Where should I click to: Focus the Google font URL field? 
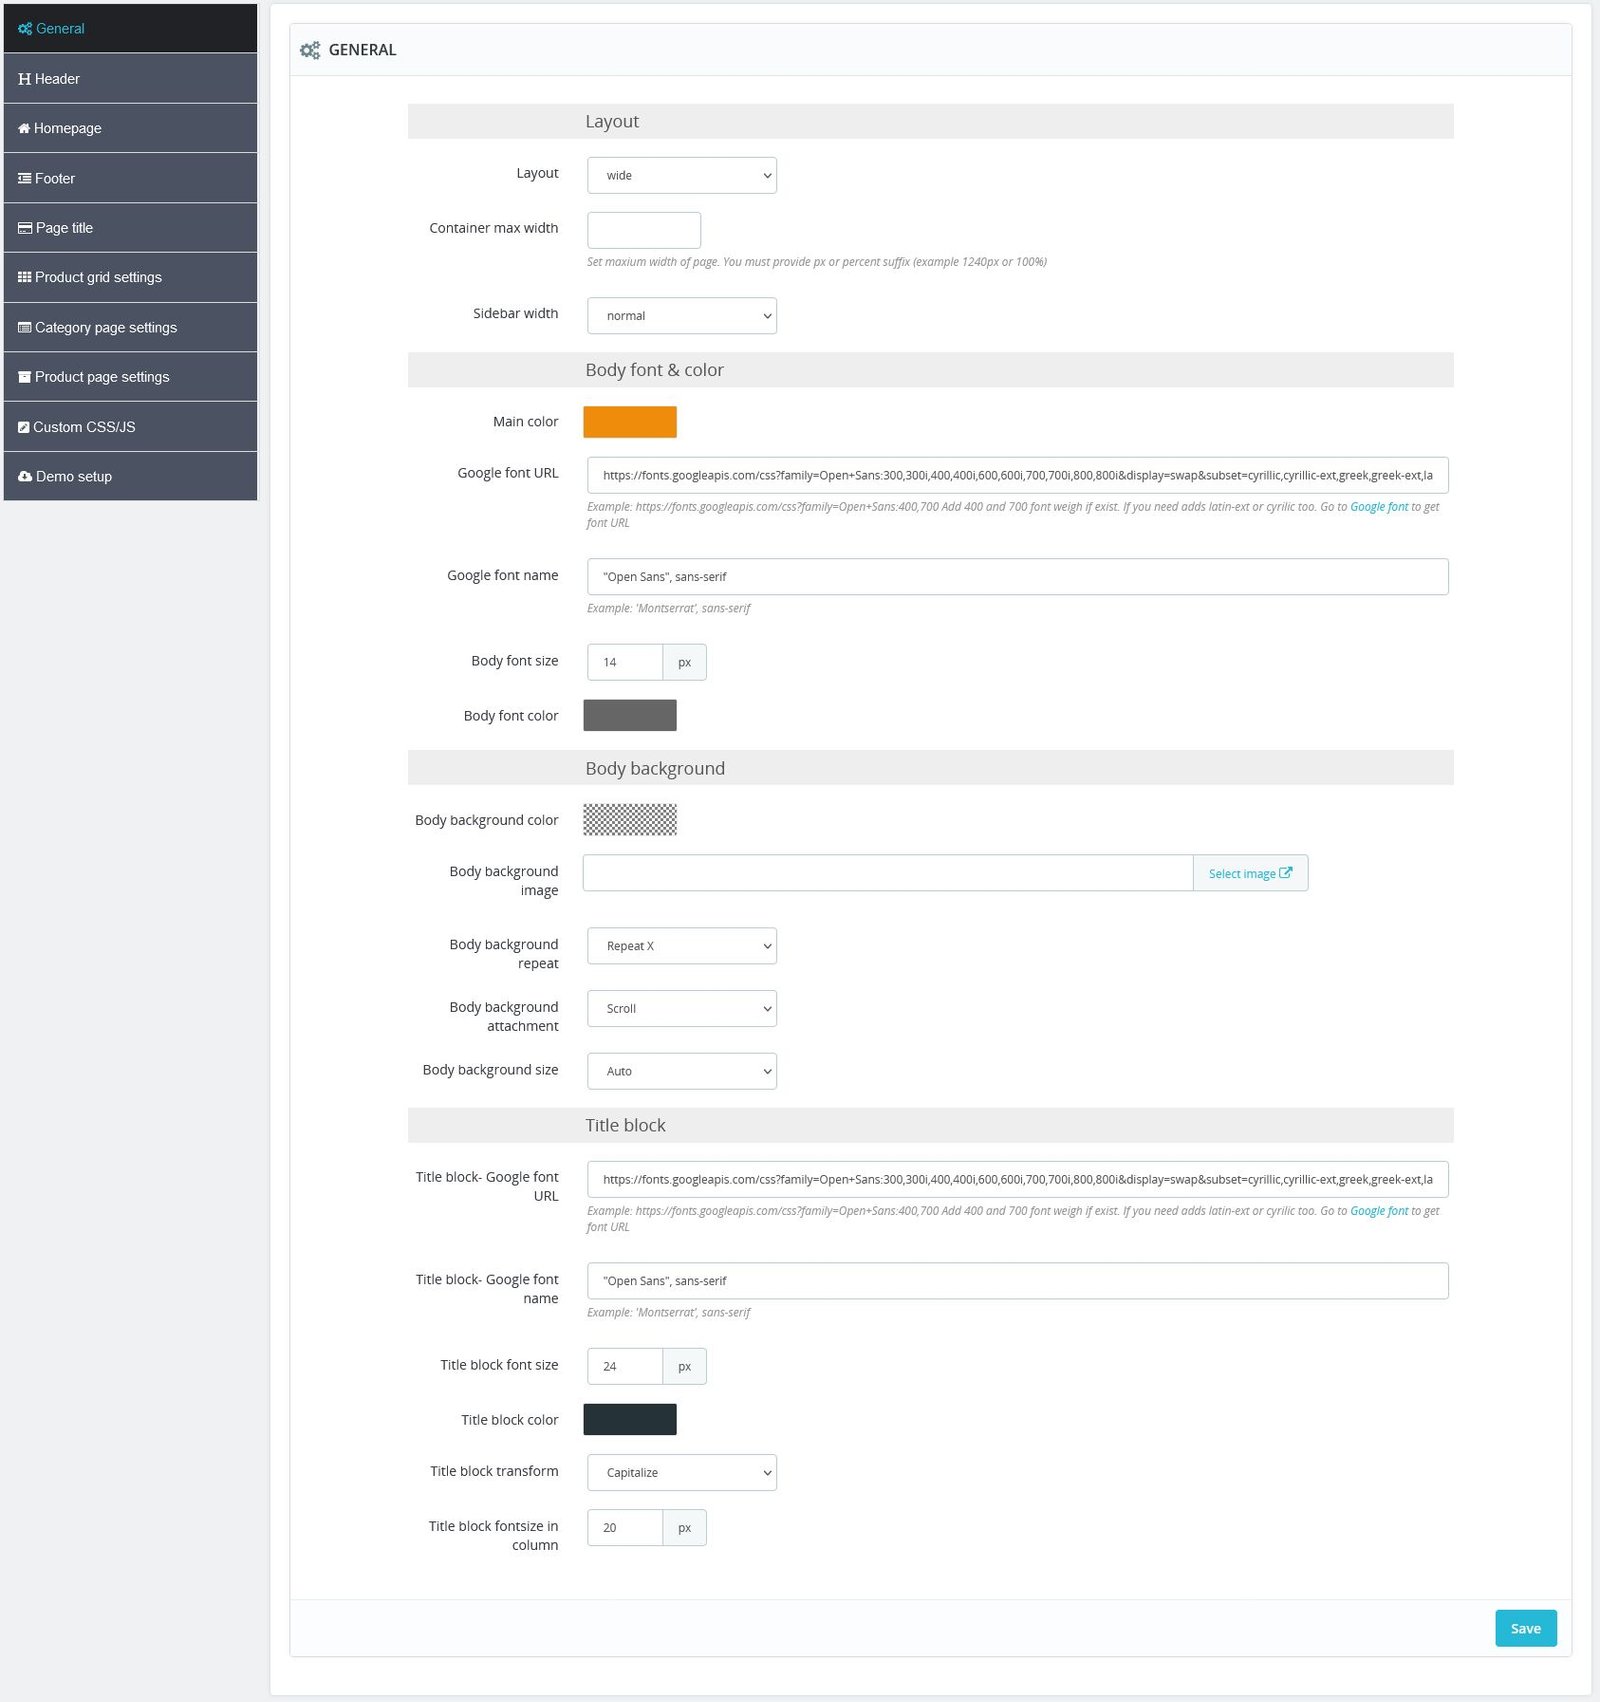coord(1018,476)
